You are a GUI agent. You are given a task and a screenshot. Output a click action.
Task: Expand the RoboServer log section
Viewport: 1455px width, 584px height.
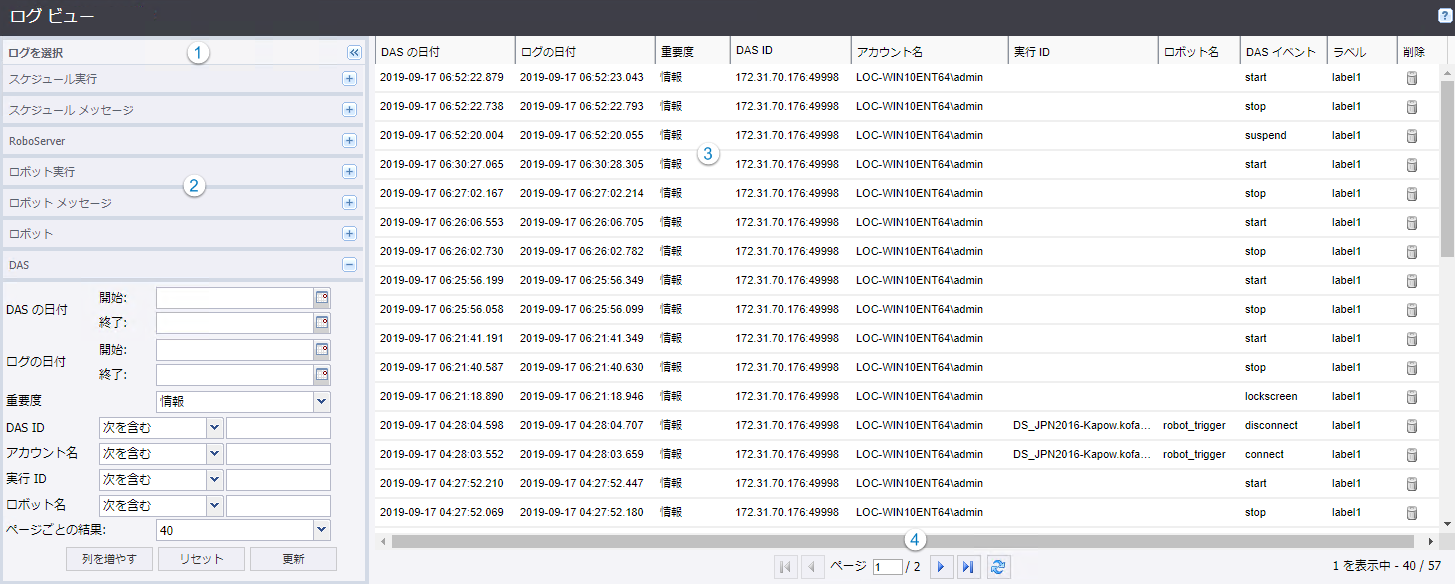[x=349, y=141]
